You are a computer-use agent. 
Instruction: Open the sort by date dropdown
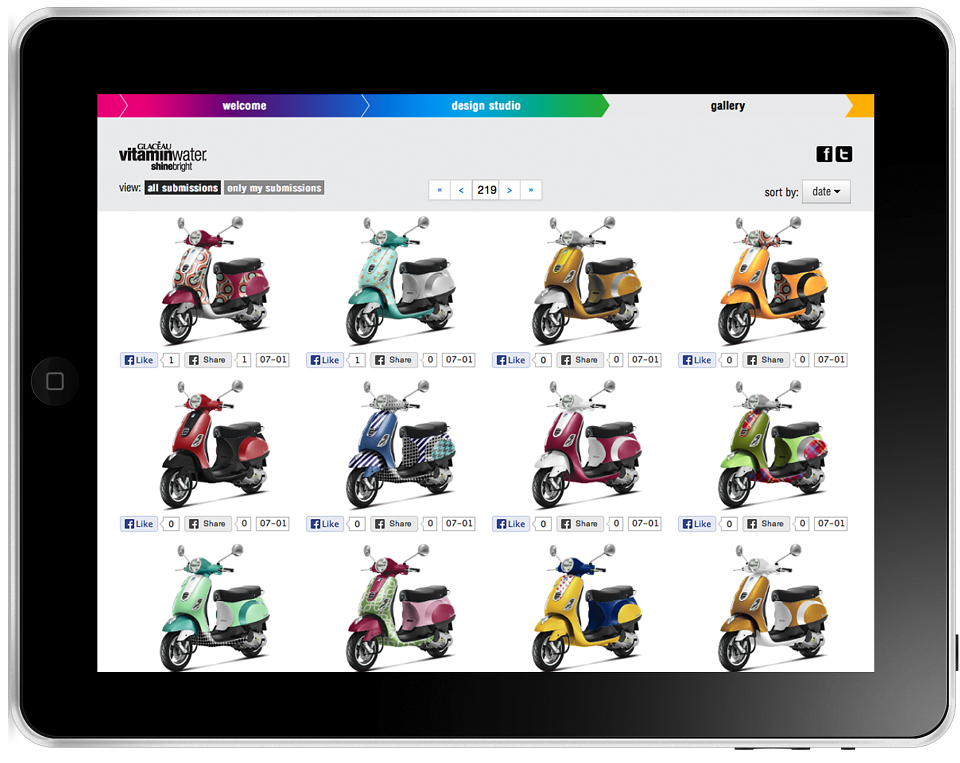[x=826, y=192]
